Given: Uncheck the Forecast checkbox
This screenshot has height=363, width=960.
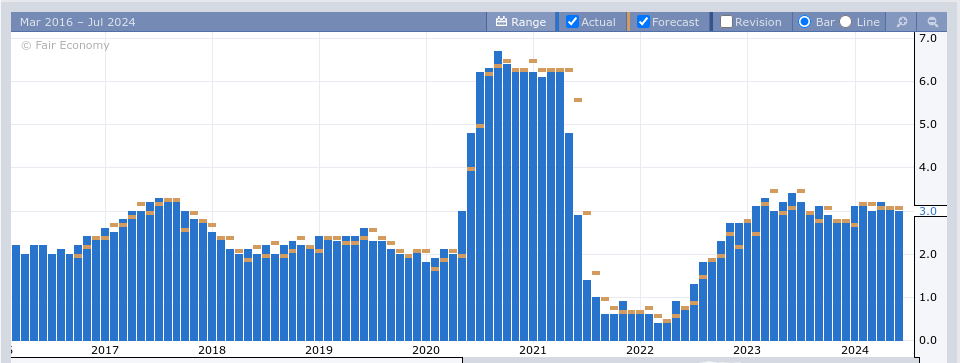Looking at the screenshot, I should (x=643, y=22).
